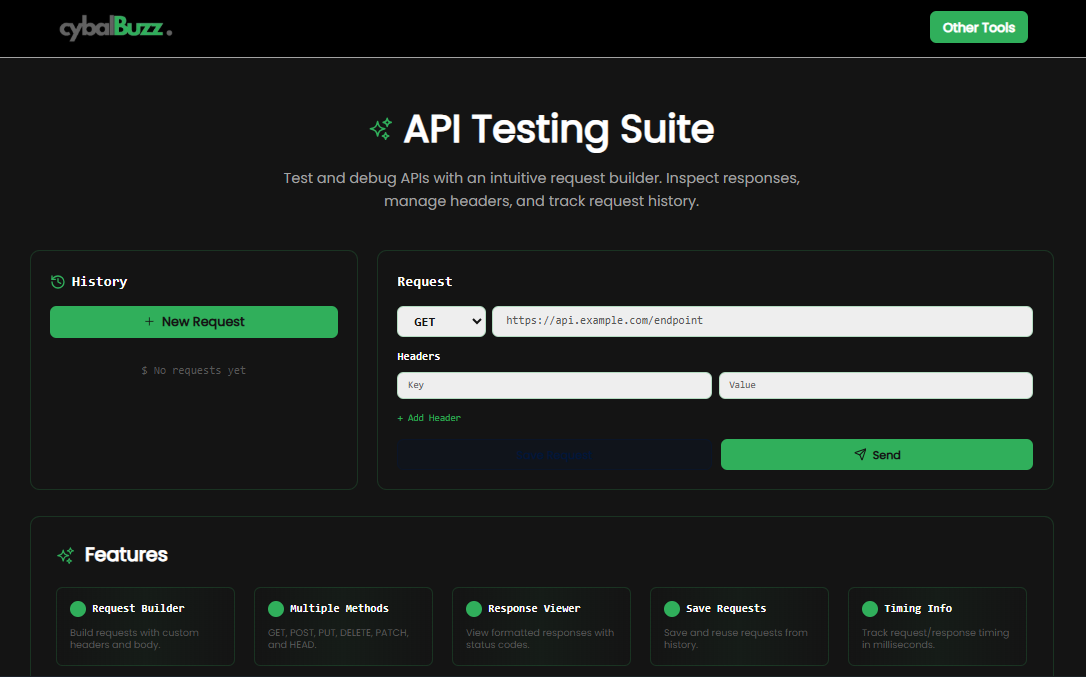Click the green dot on Request Builder card

(x=77, y=608)
